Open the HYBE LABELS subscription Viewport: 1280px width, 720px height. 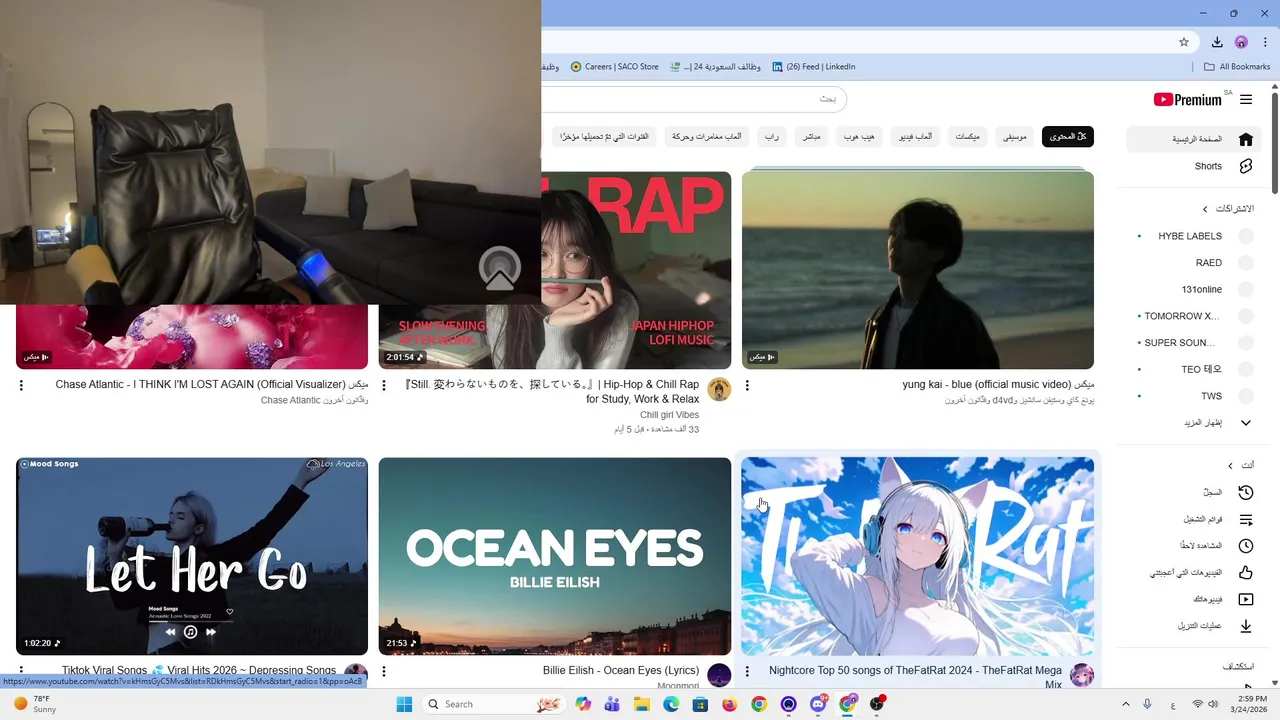(x=1192, y=236)
